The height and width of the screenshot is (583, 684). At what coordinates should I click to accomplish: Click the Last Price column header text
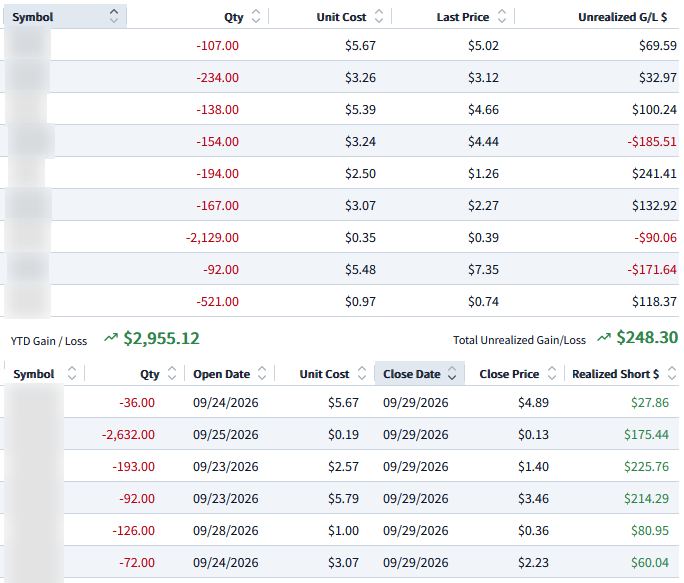[x=462, y=17]
